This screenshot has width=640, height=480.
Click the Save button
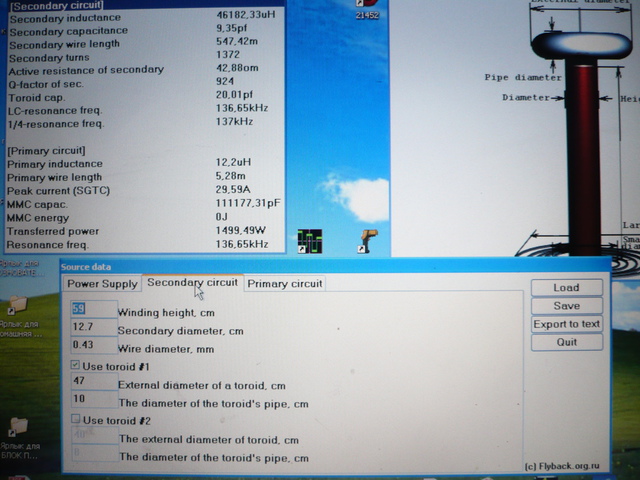[x=566, y=306]
